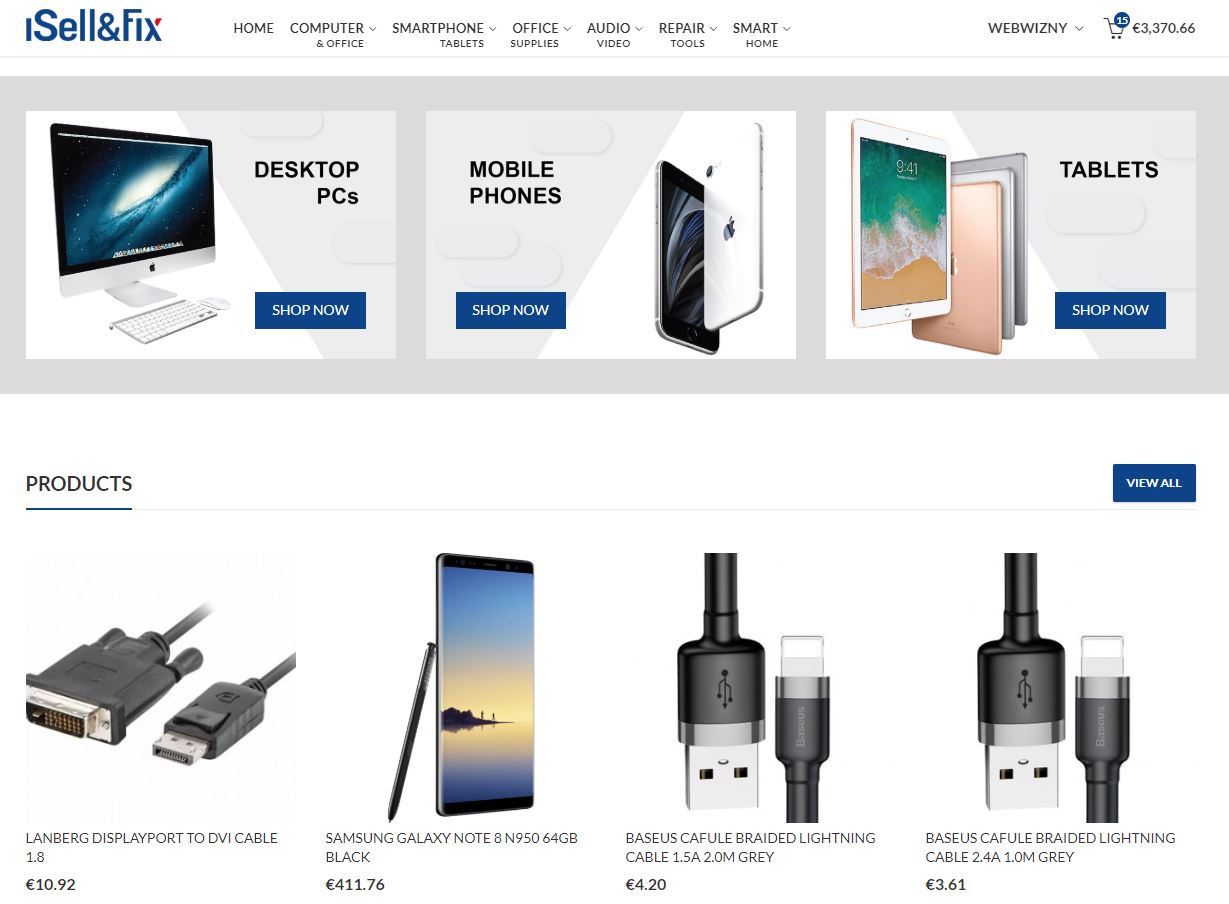Shop now for Desktop PCs
The width and height of the screenshot is (1229, 904).
pos(310,310)
